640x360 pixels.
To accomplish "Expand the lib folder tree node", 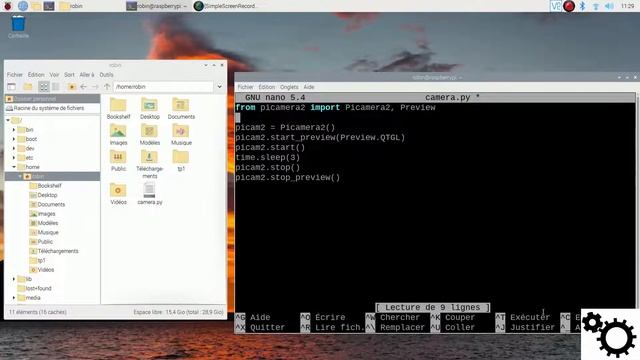I will click(x=14, y=279).
